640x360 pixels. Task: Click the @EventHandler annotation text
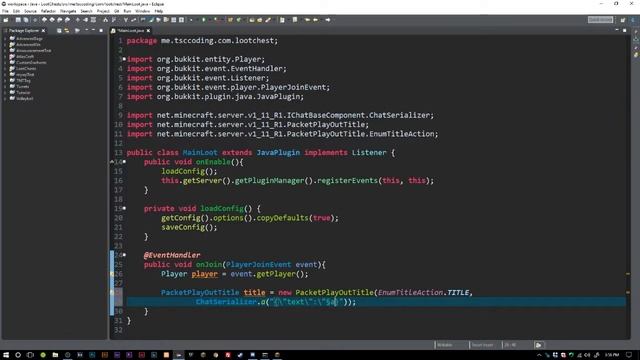click(x=172, y=255)
